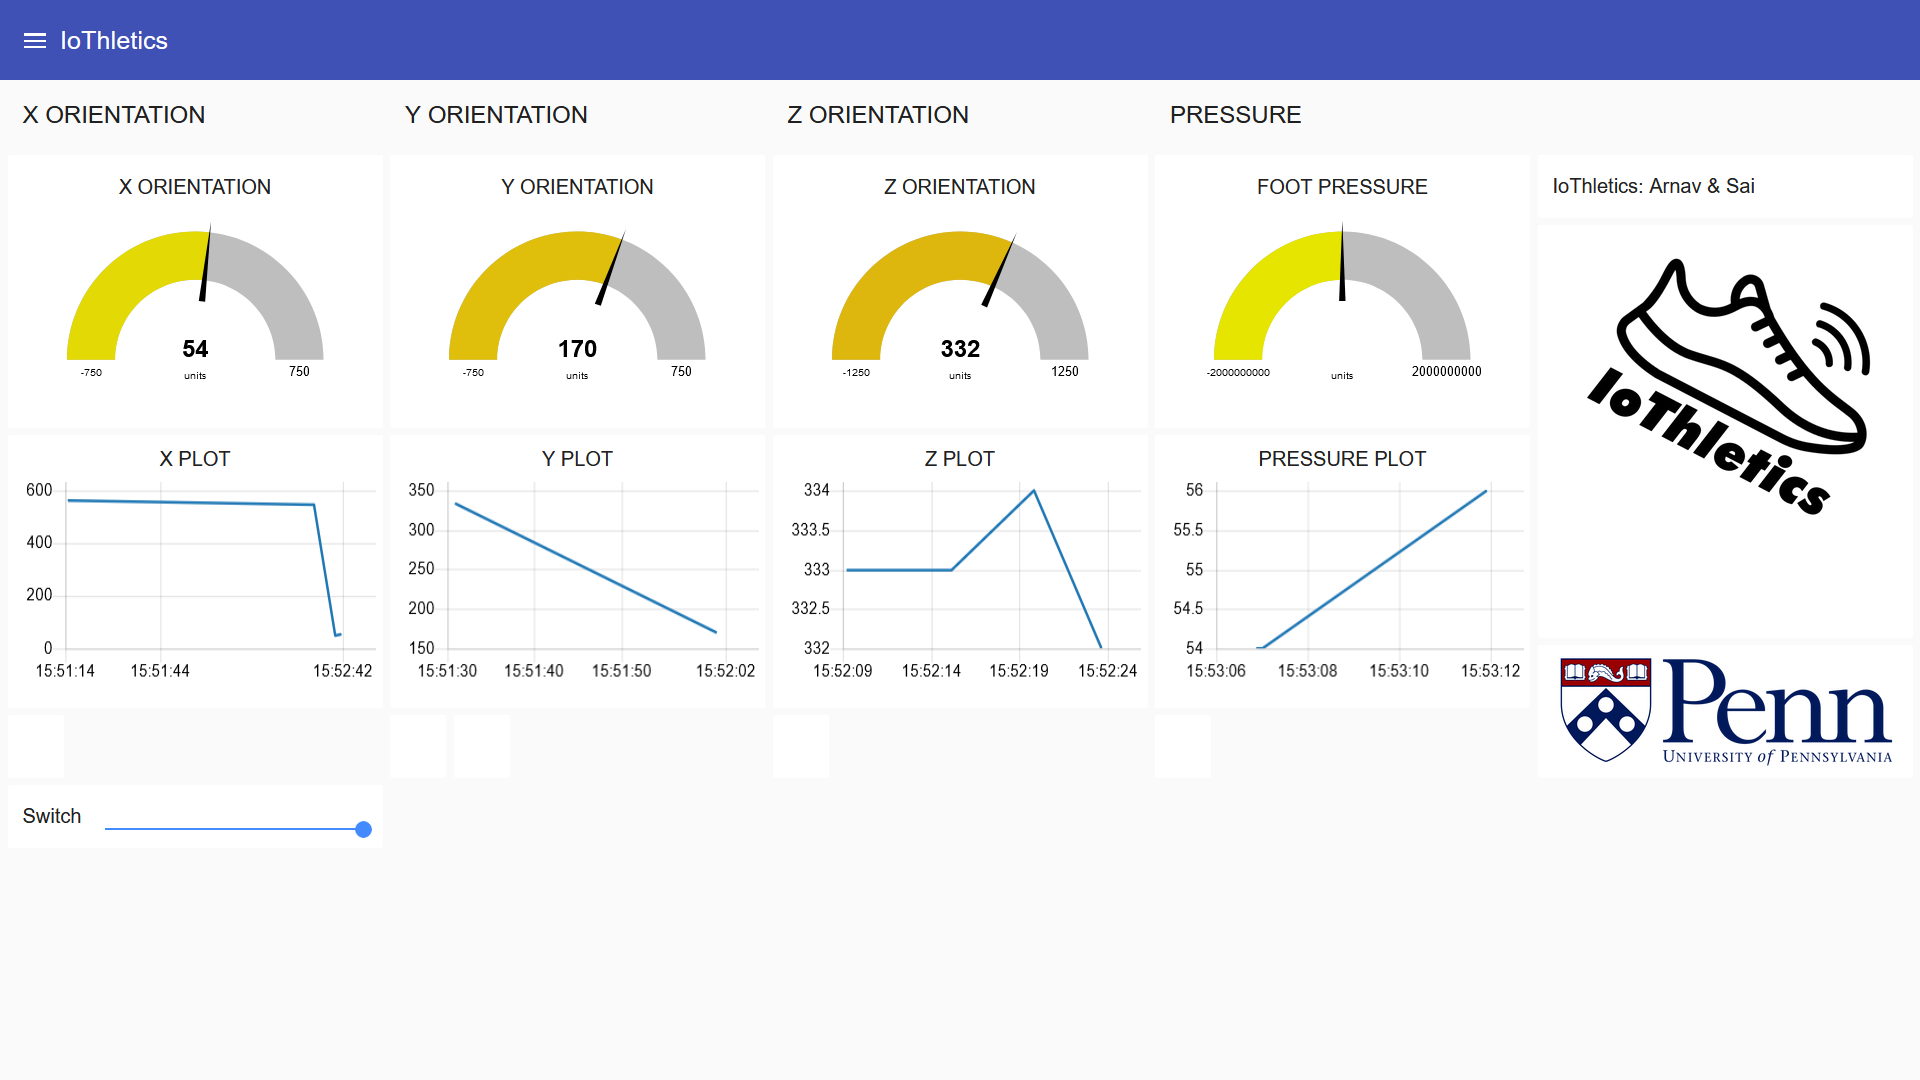Click the peak of the Z PLOT line
The height and width of the screenshot is (1080, 1920).
tap(1033, 491)
